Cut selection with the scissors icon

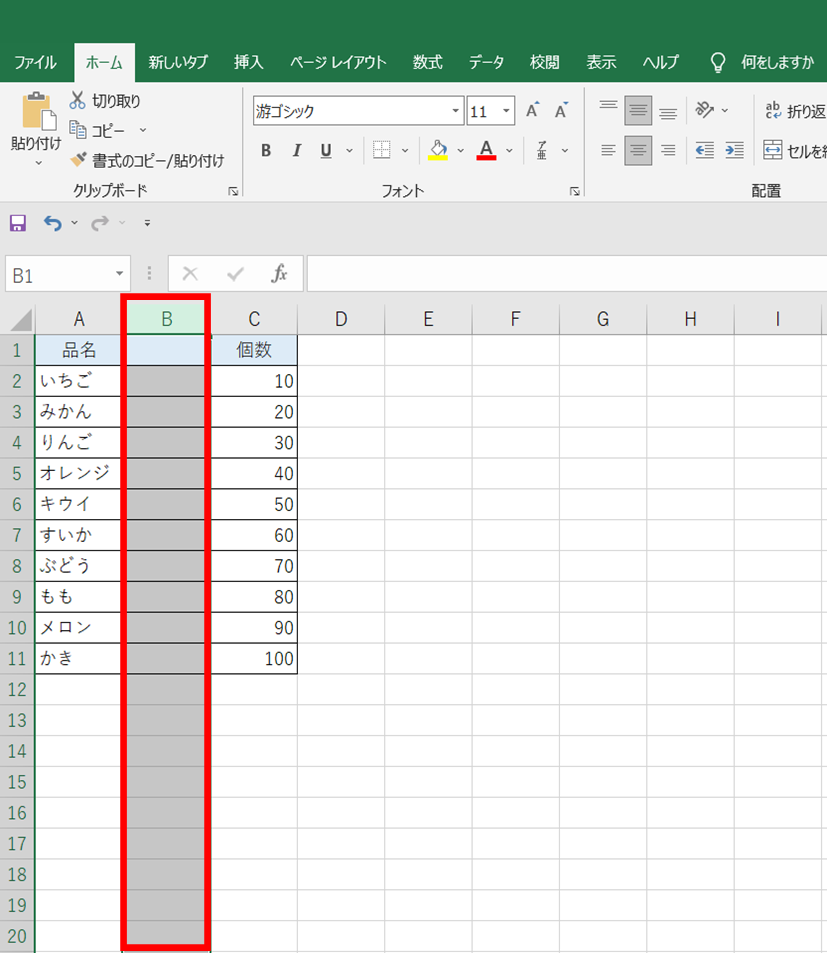pos(77,100)
